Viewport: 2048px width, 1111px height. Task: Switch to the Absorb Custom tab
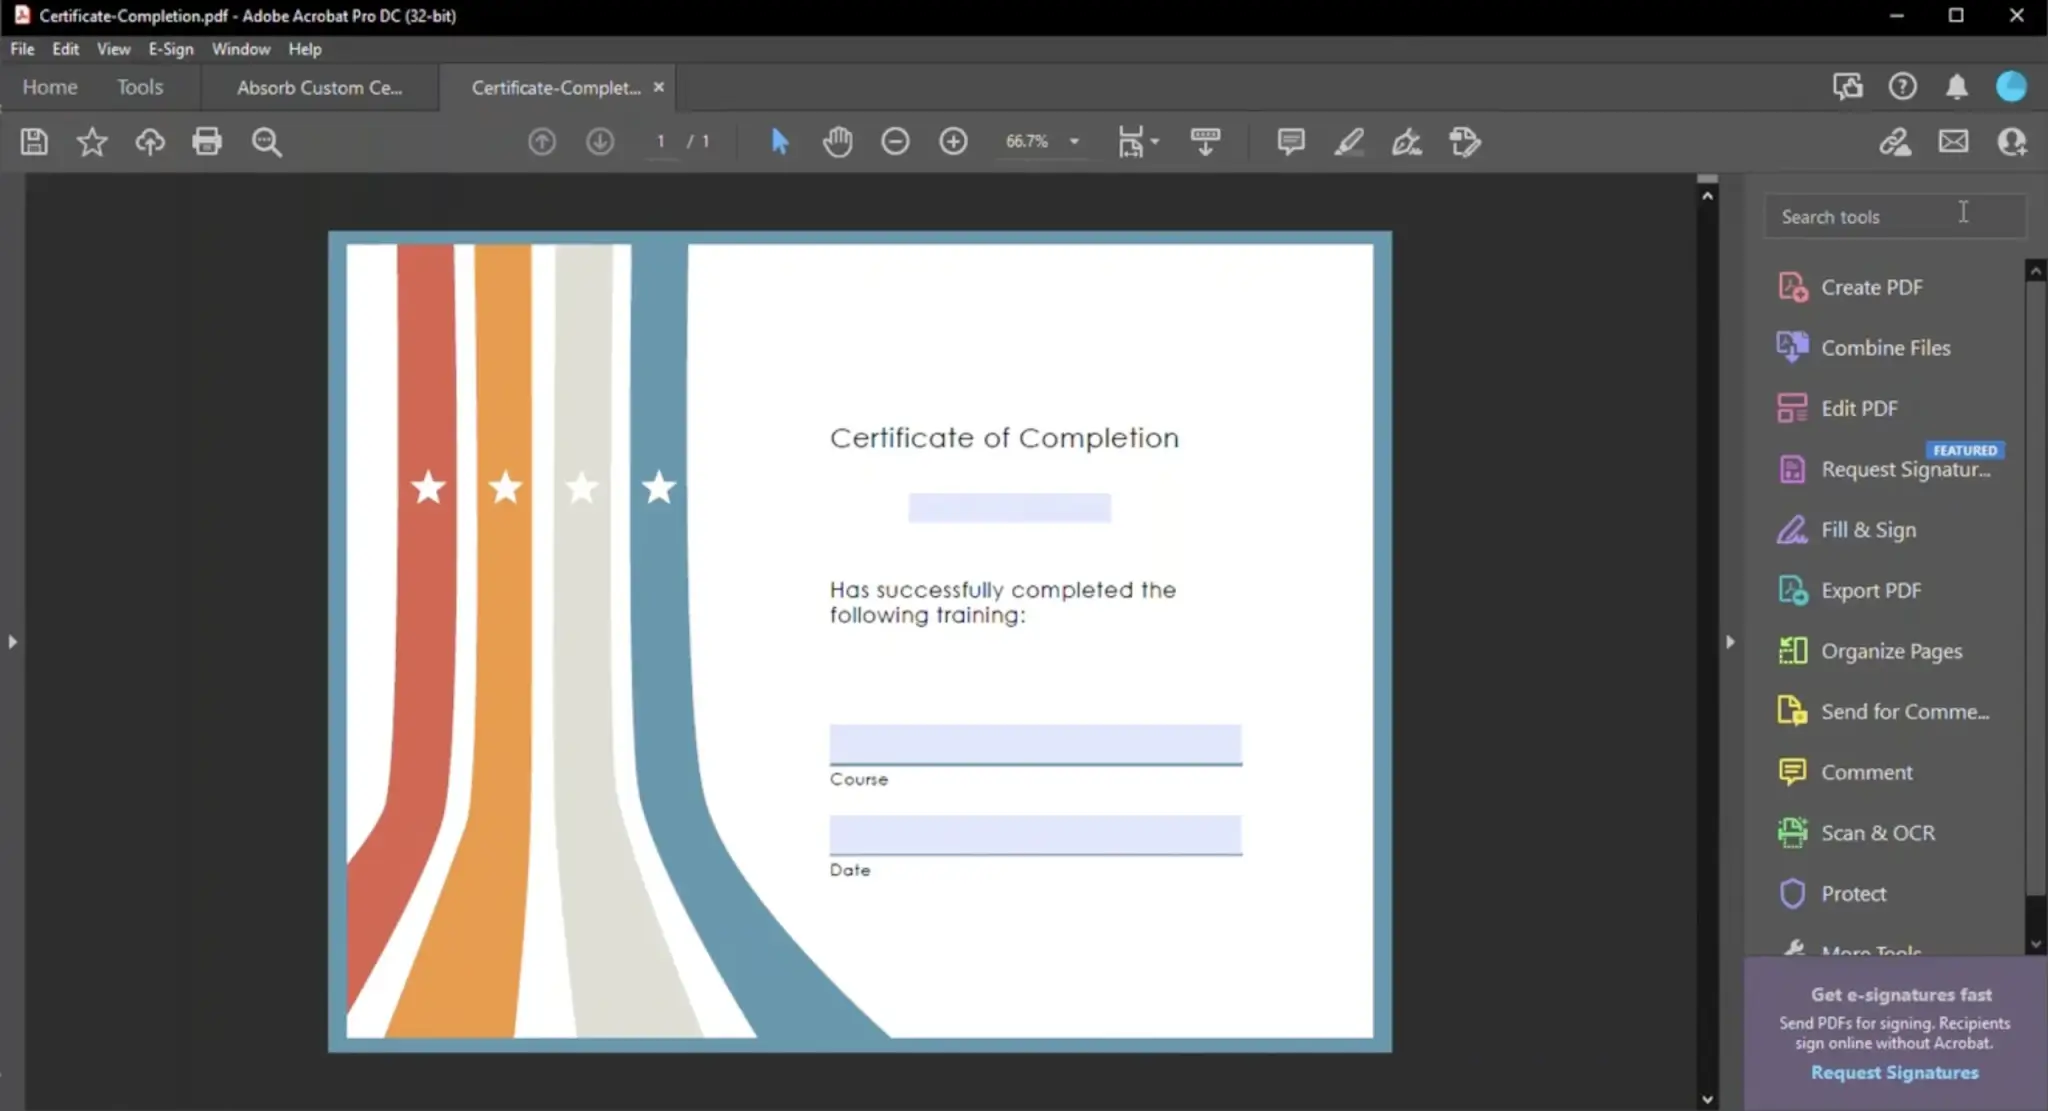[x=320, y=87]
